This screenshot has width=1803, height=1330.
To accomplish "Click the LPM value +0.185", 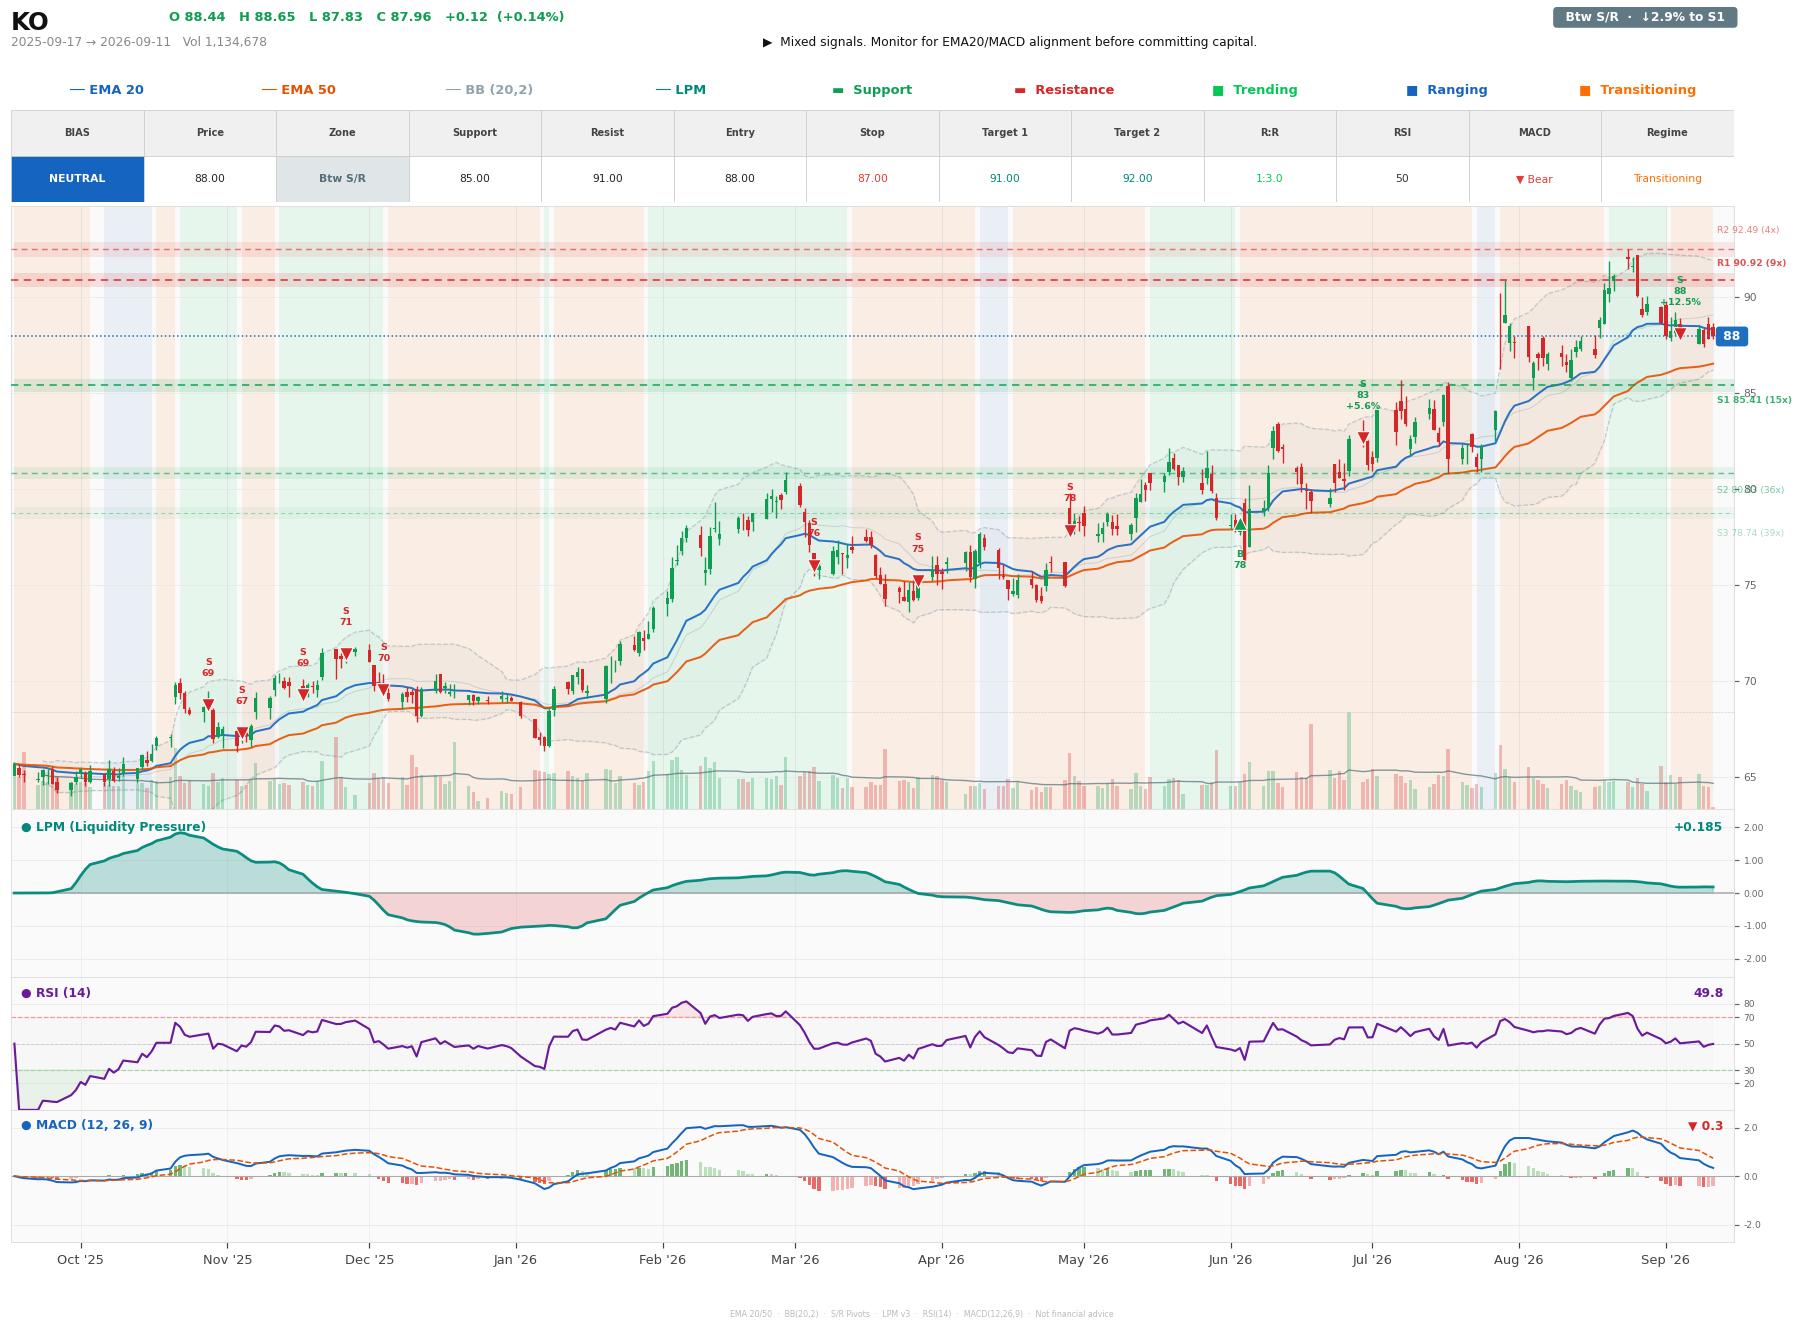I will (x=1698, y=827).
